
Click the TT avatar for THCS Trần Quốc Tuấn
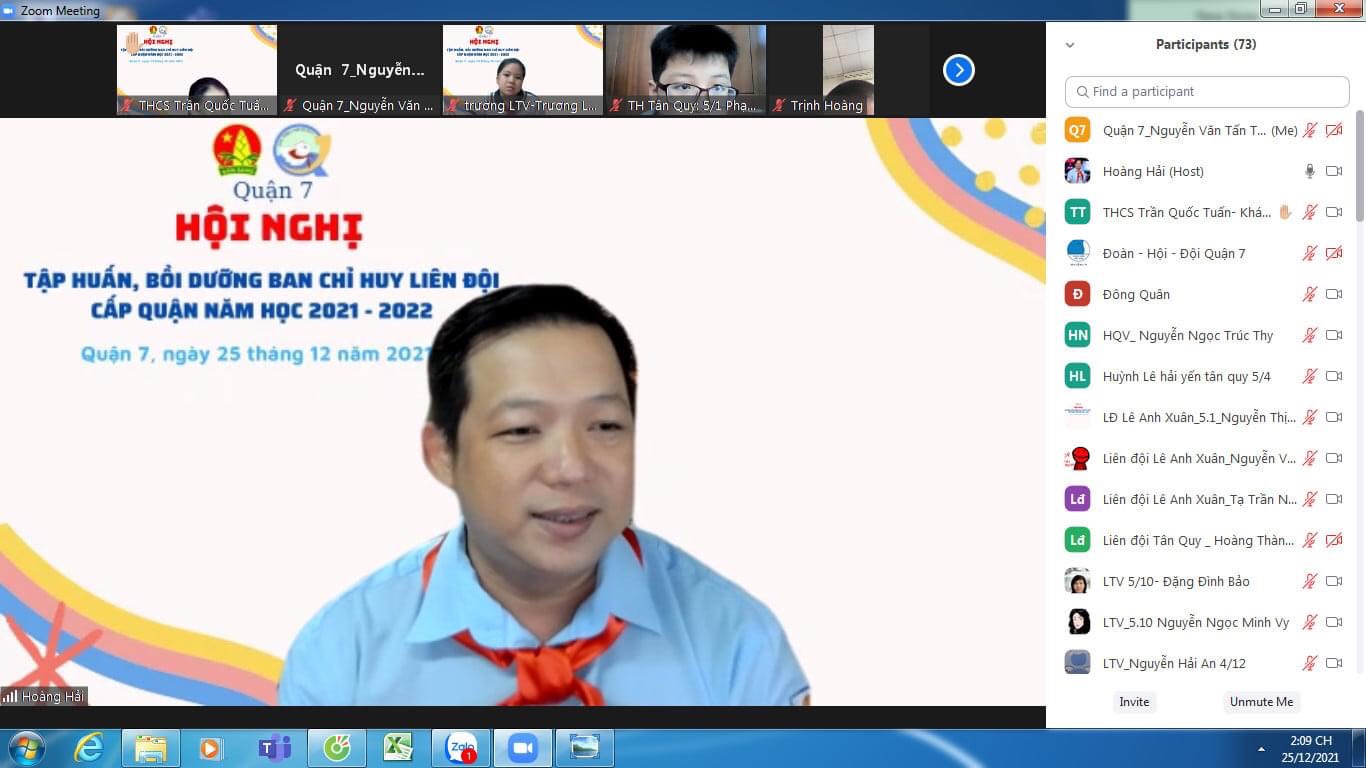point(1077,212)
